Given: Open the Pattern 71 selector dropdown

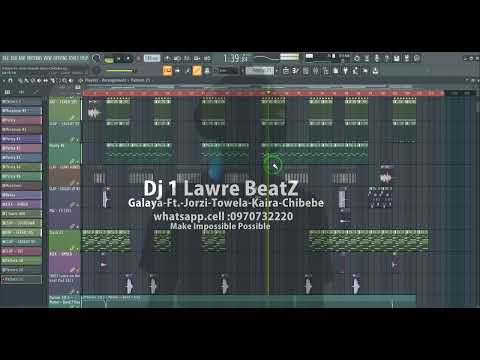Looking at the screenshot, I should tap(259, 70).
